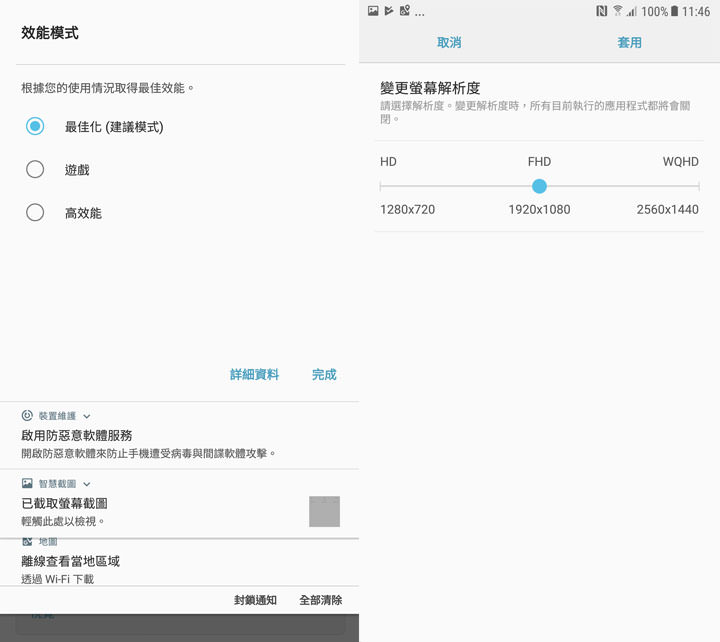Select 最佳化 (建議模式) radio option

[x=35, y=127]
